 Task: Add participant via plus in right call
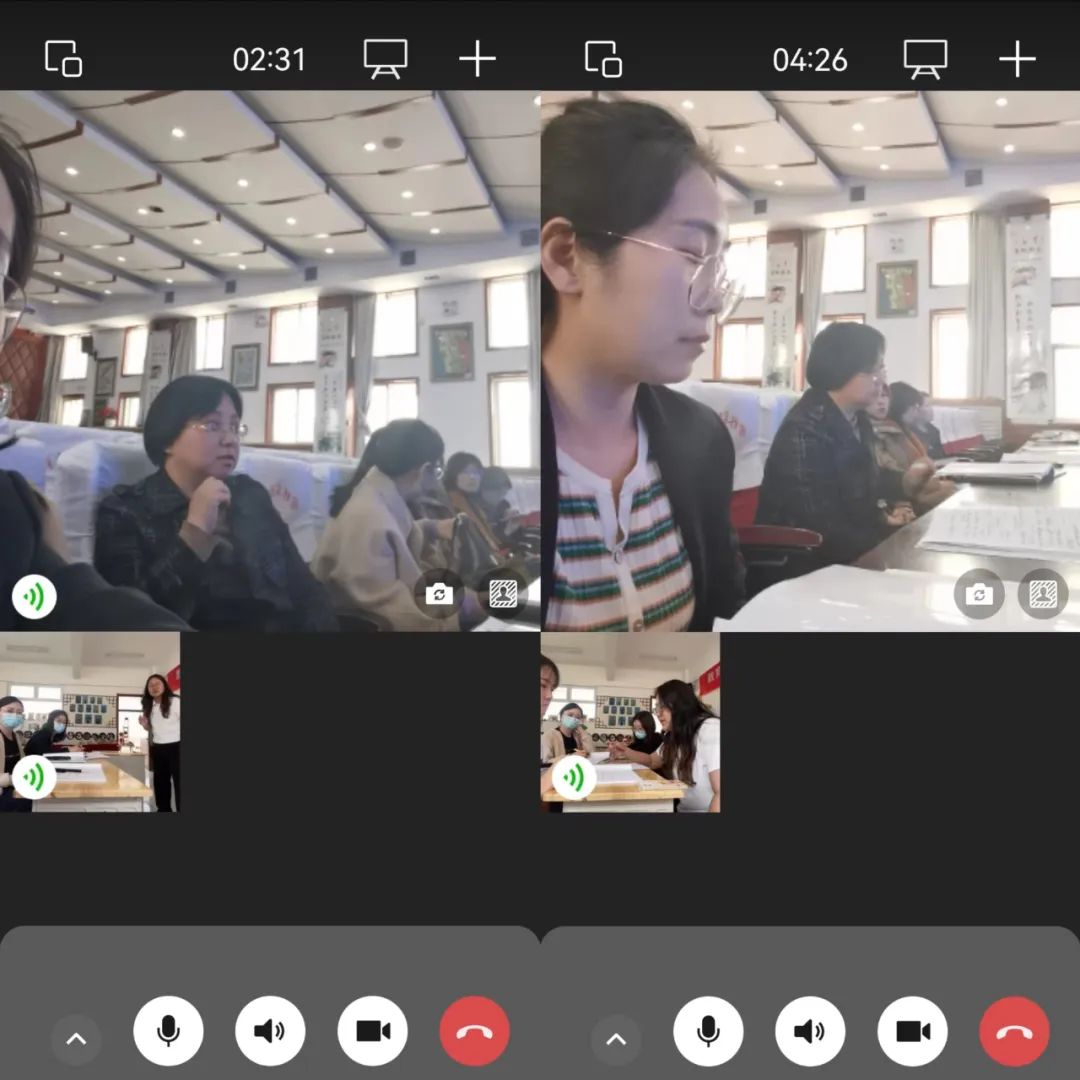coord(1017,59)
